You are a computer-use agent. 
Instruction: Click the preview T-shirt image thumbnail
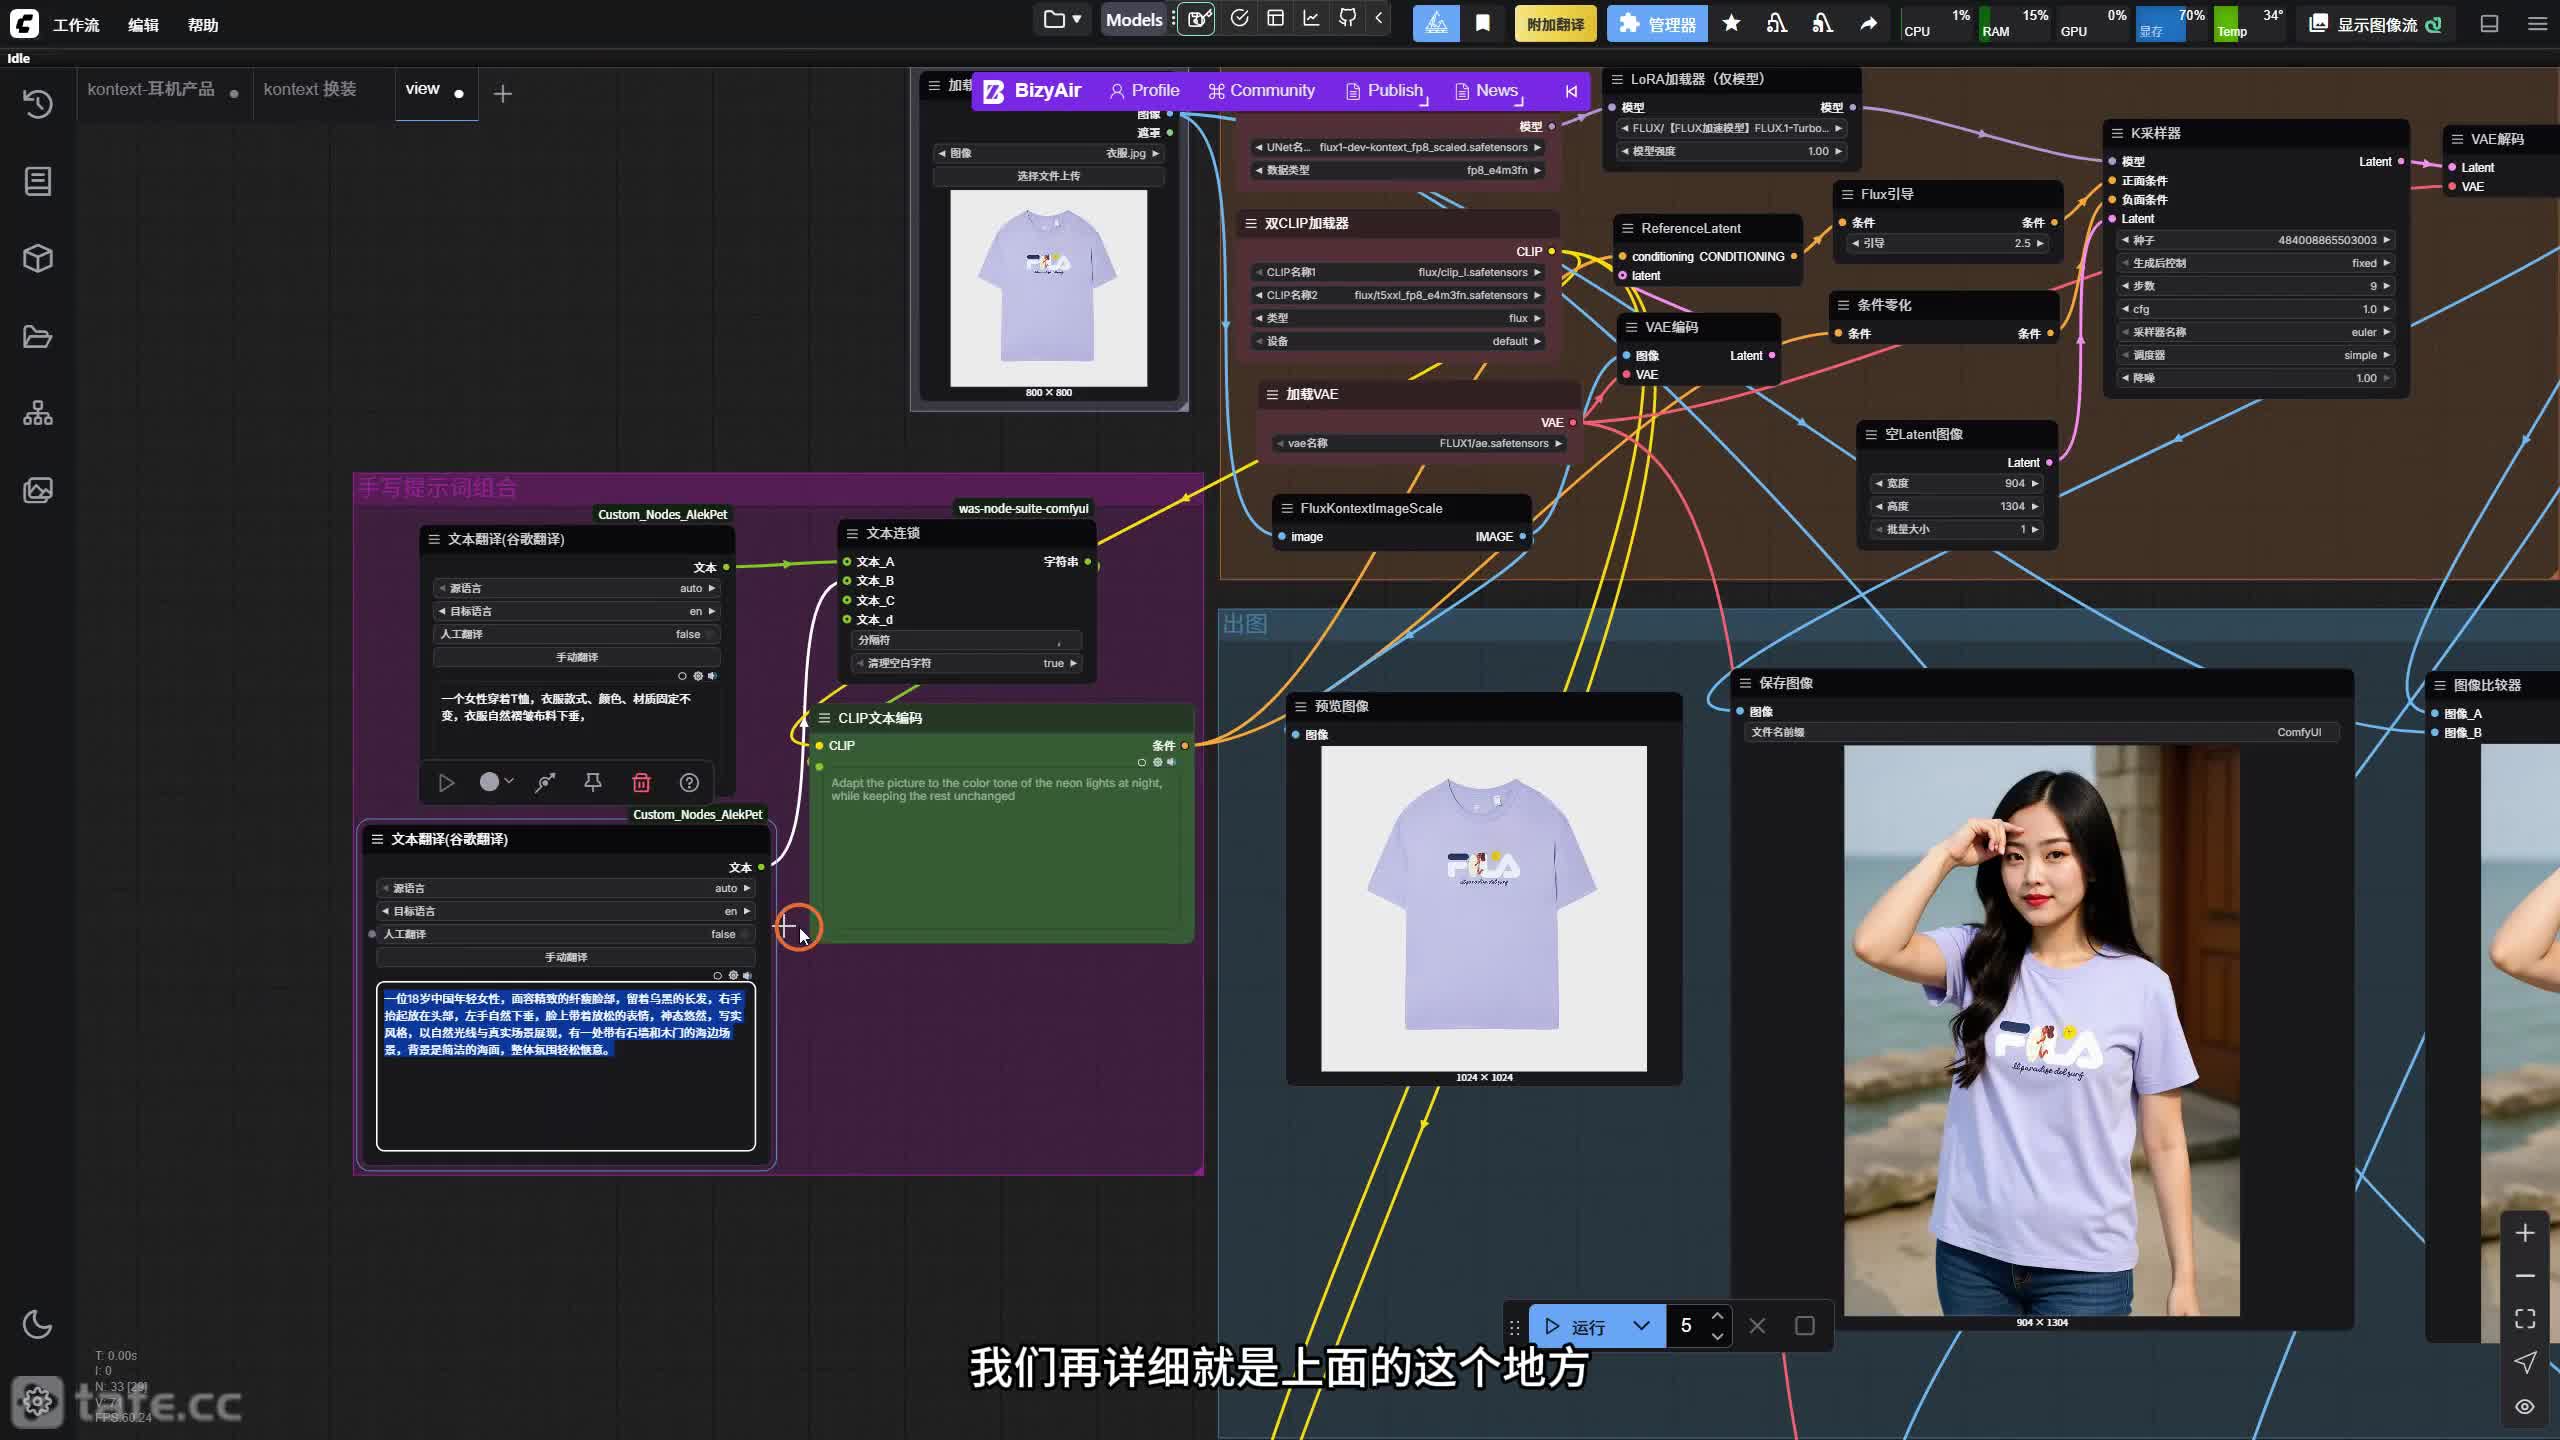click(x=1483, y=908)
